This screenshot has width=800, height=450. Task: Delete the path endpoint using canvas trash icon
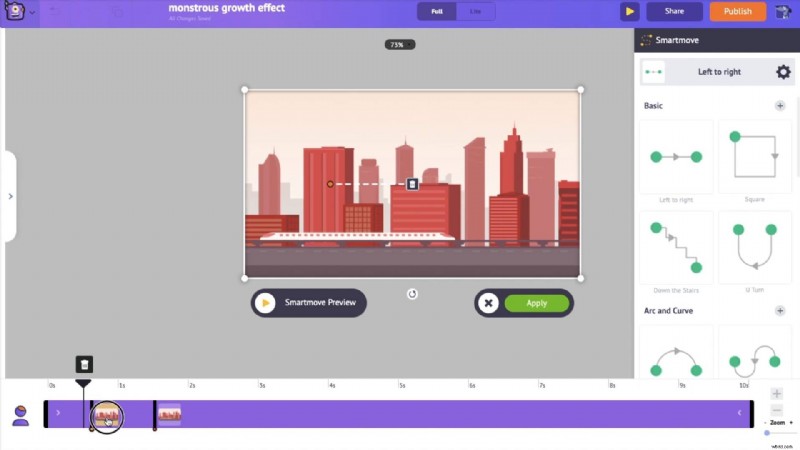tap(412, 184)
